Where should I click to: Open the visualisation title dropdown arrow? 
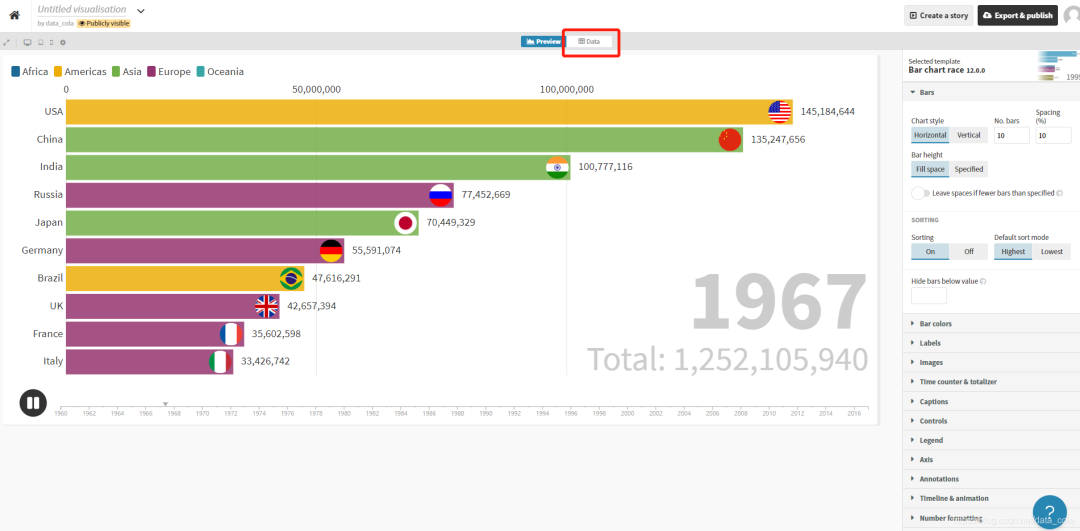click(x=141, y=11)
